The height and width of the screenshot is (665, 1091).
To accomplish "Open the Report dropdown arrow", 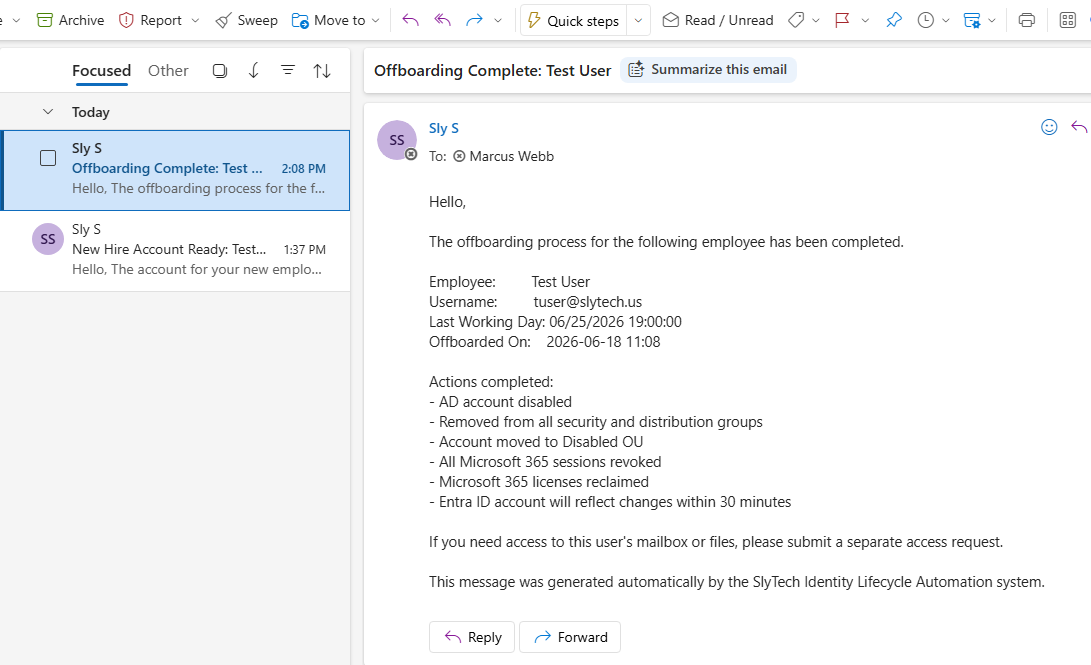I will coord(196,20).
